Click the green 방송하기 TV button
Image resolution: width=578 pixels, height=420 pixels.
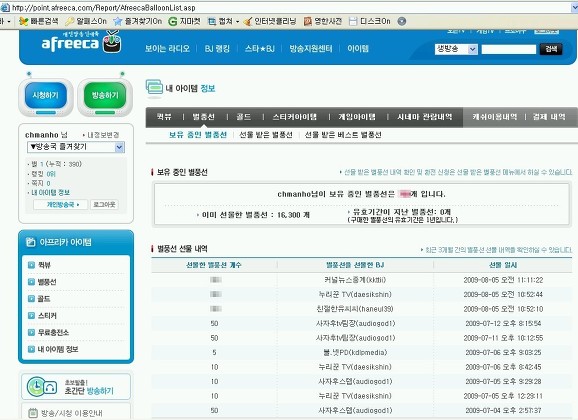pyautogui.click(x=105, y=97)
